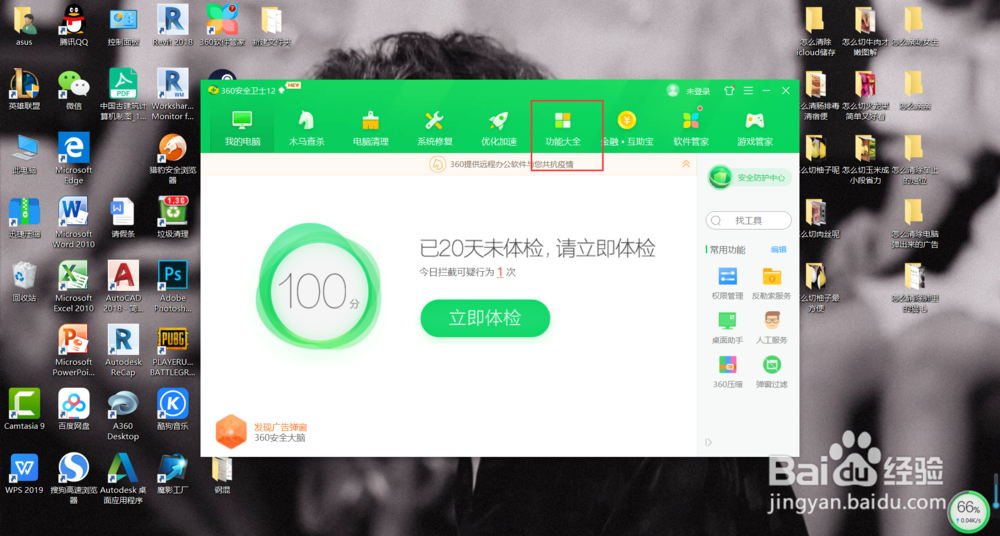Select Microsoft Edge desktop icon

coord(74,158)
